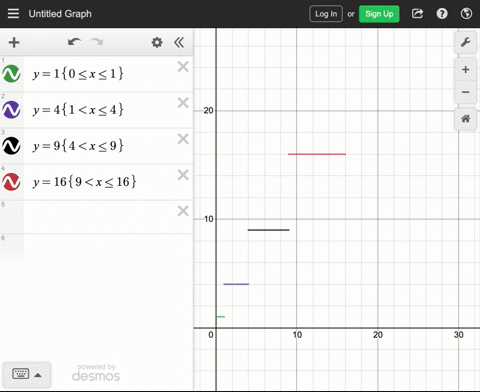Add a new expression item with plus
Viewport: 480px width, 392px height.
point(14,42)
